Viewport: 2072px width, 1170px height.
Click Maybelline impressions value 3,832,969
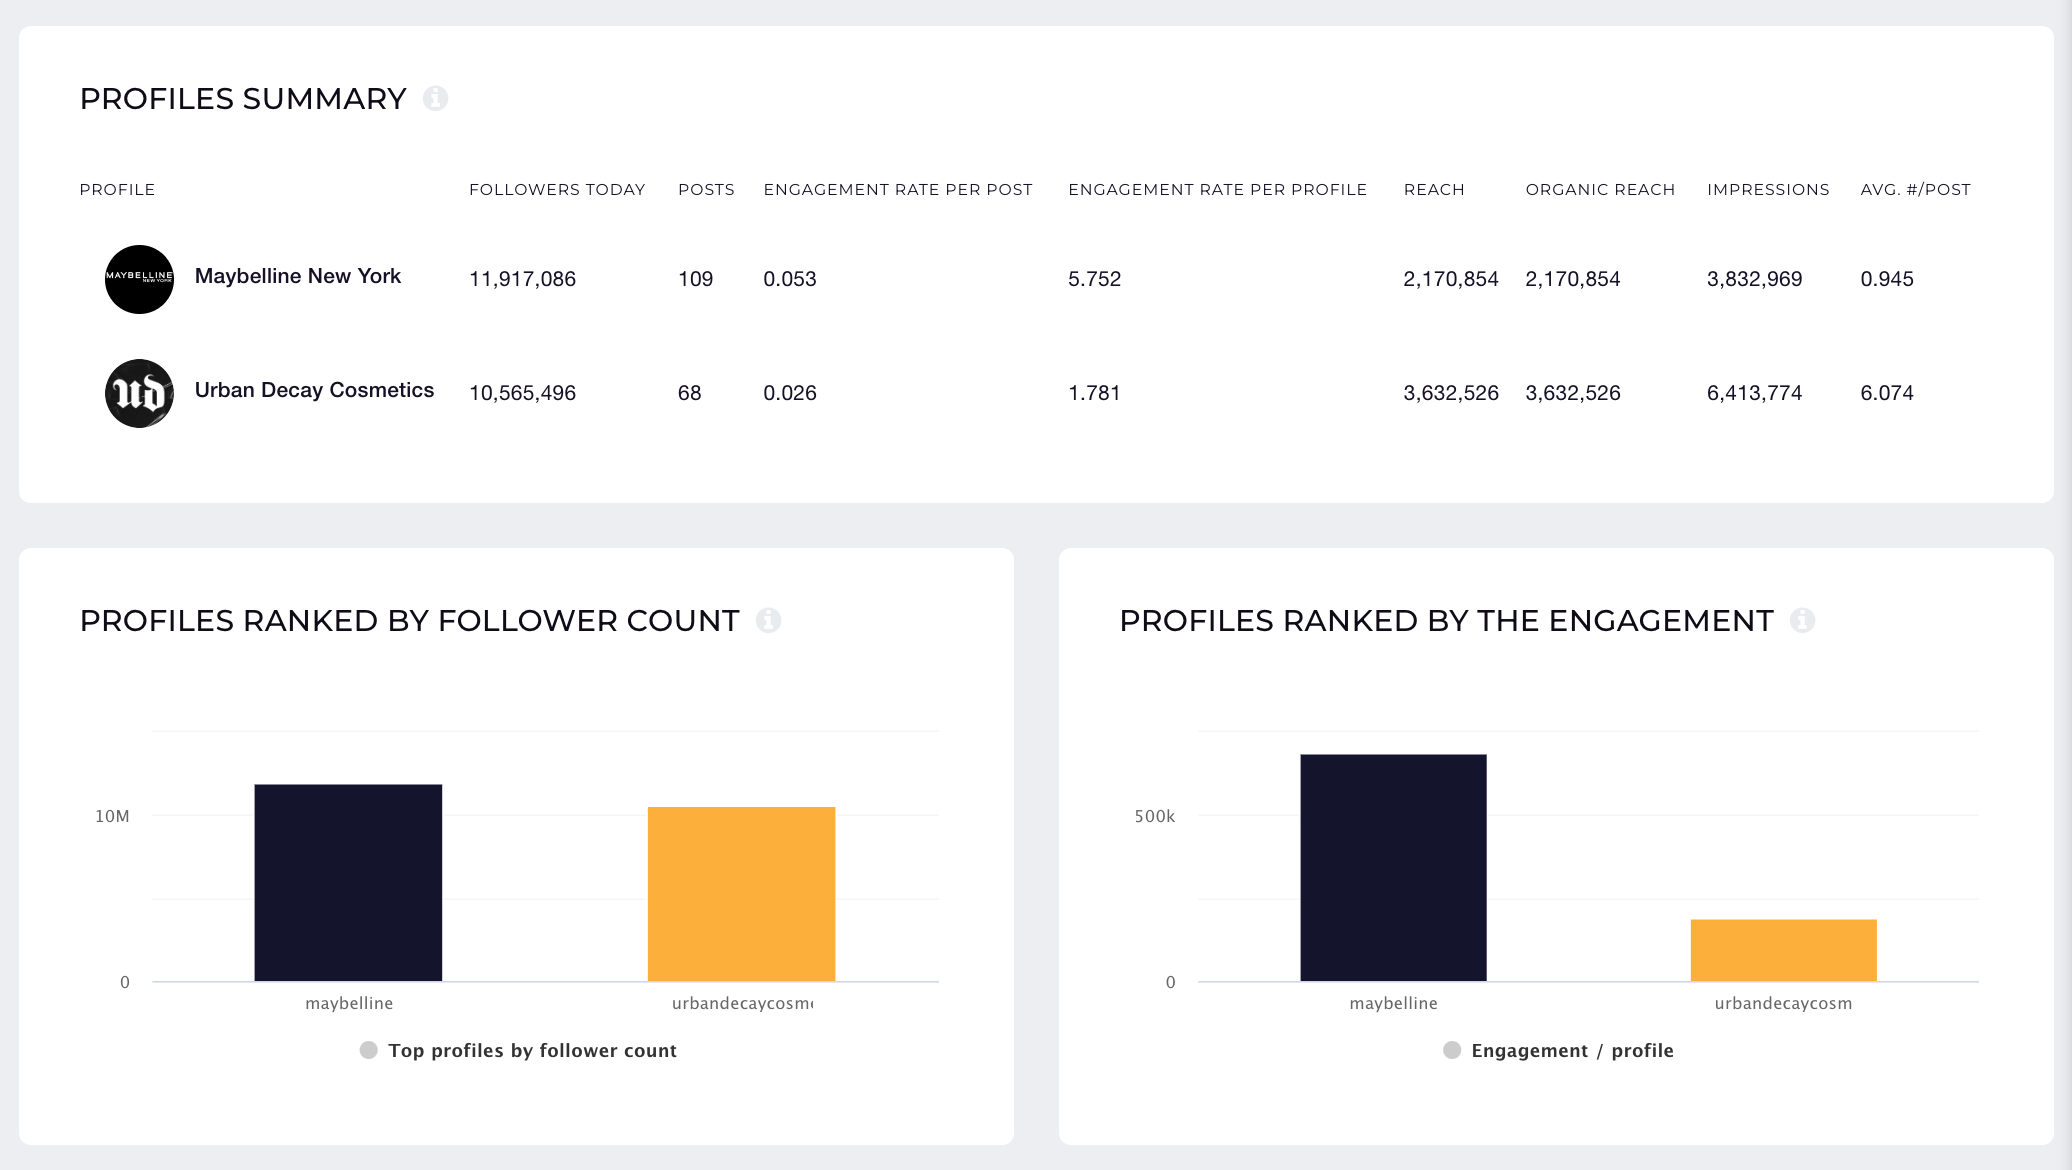pos(1754,279)
